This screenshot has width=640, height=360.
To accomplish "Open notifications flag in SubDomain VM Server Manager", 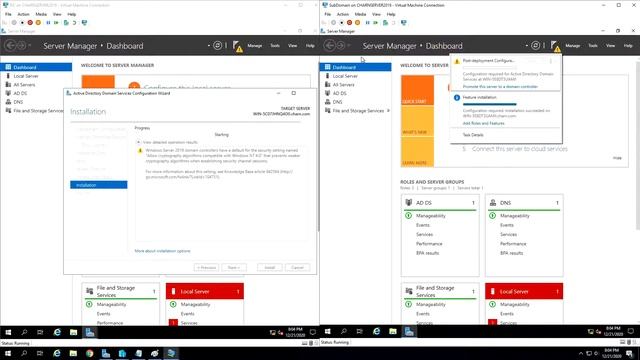I will pos(555,46).
